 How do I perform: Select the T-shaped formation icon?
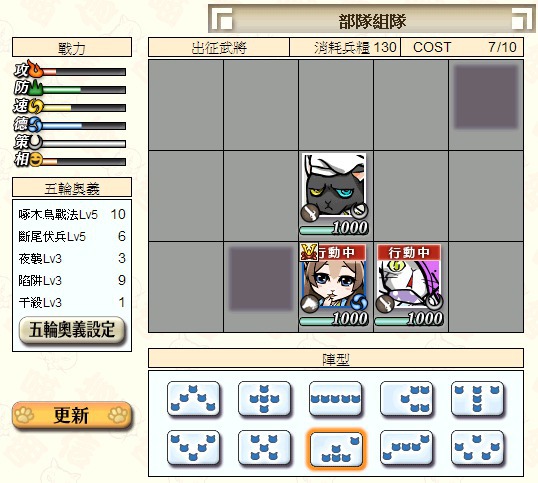477,398
